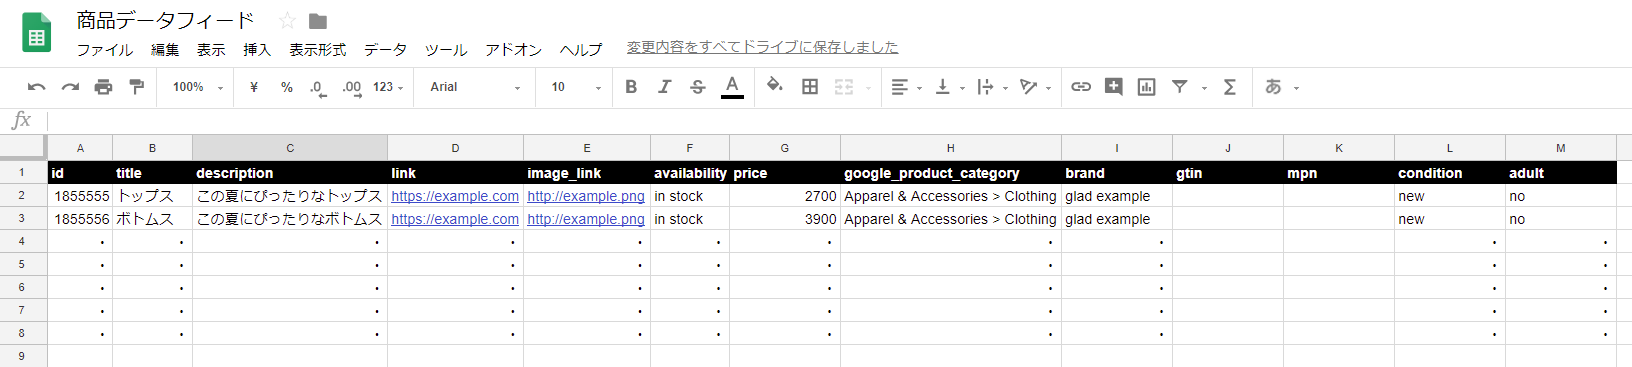The width and height of the screenshot is (1632, 367).
Task: Format as yen currency
Action: (x=254, y=87)
